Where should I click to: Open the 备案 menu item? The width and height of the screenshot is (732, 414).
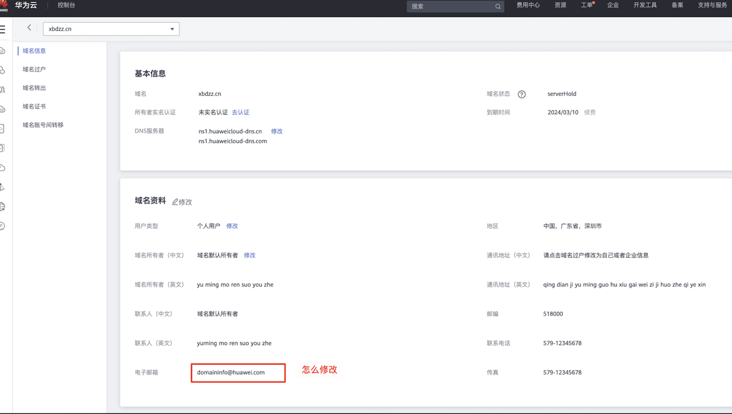tap(677, 5)
